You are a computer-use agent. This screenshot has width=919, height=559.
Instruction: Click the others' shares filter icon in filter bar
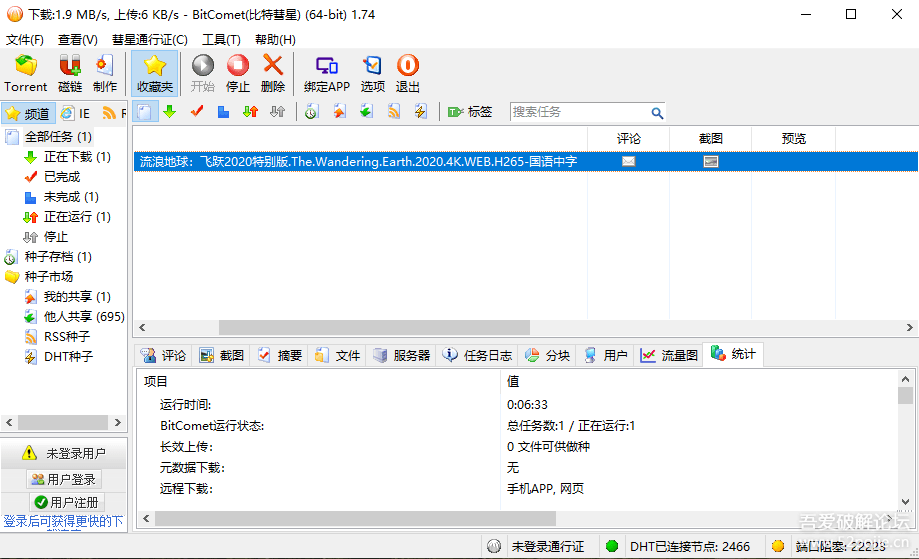(366, 111)
